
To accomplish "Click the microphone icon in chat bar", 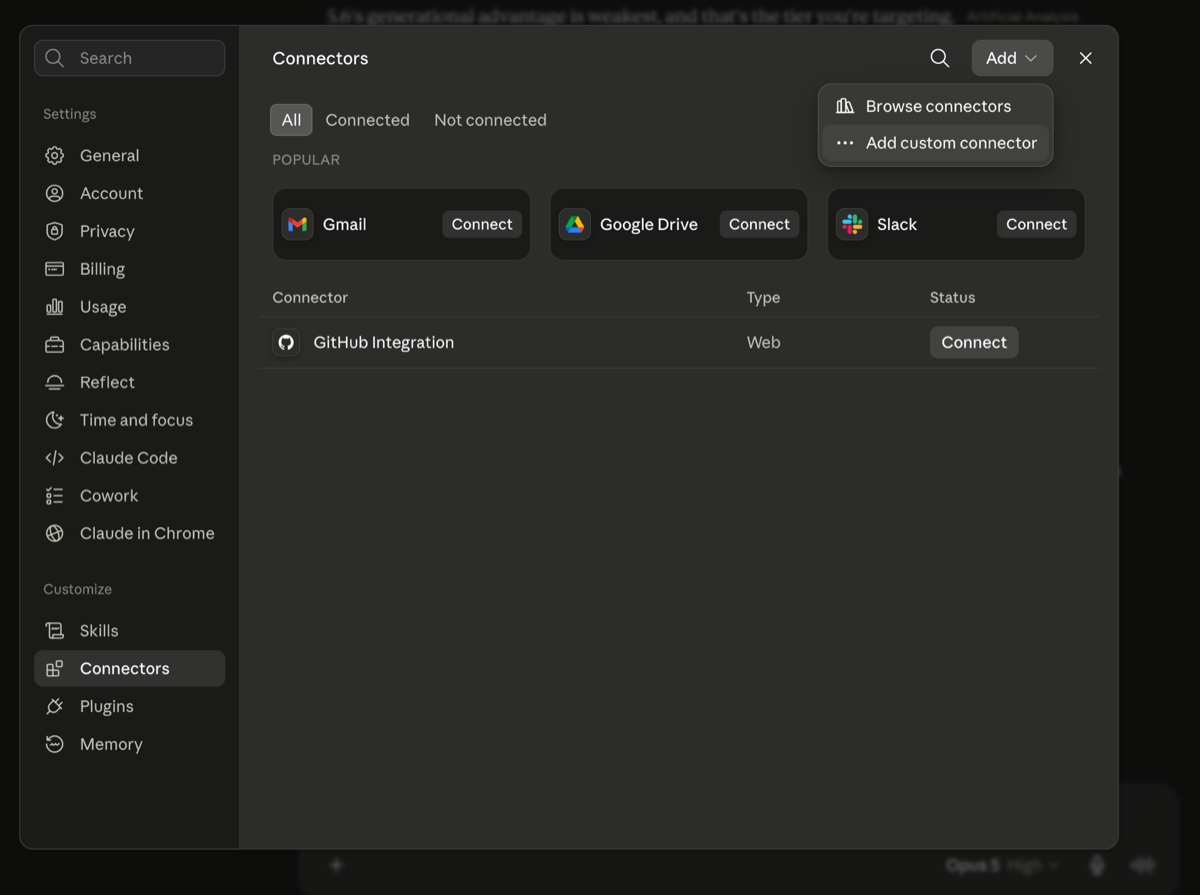I will 1097,865.
